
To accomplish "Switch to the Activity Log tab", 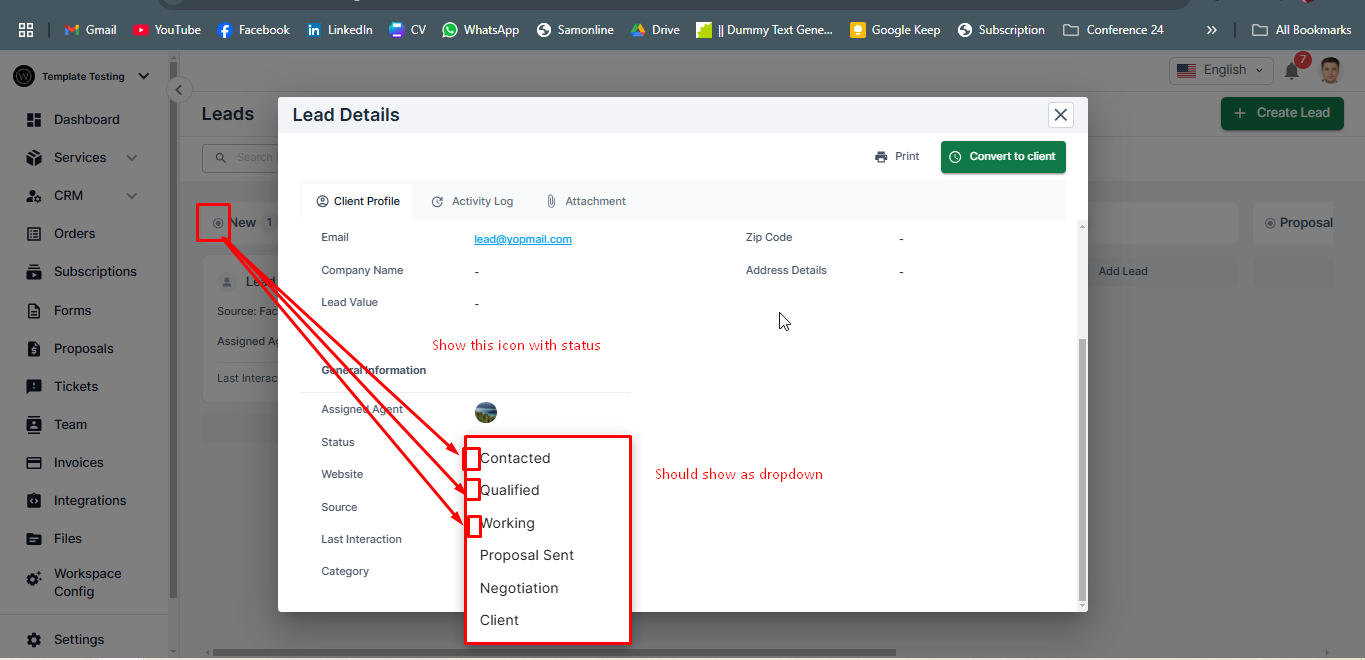I will 472,201.
